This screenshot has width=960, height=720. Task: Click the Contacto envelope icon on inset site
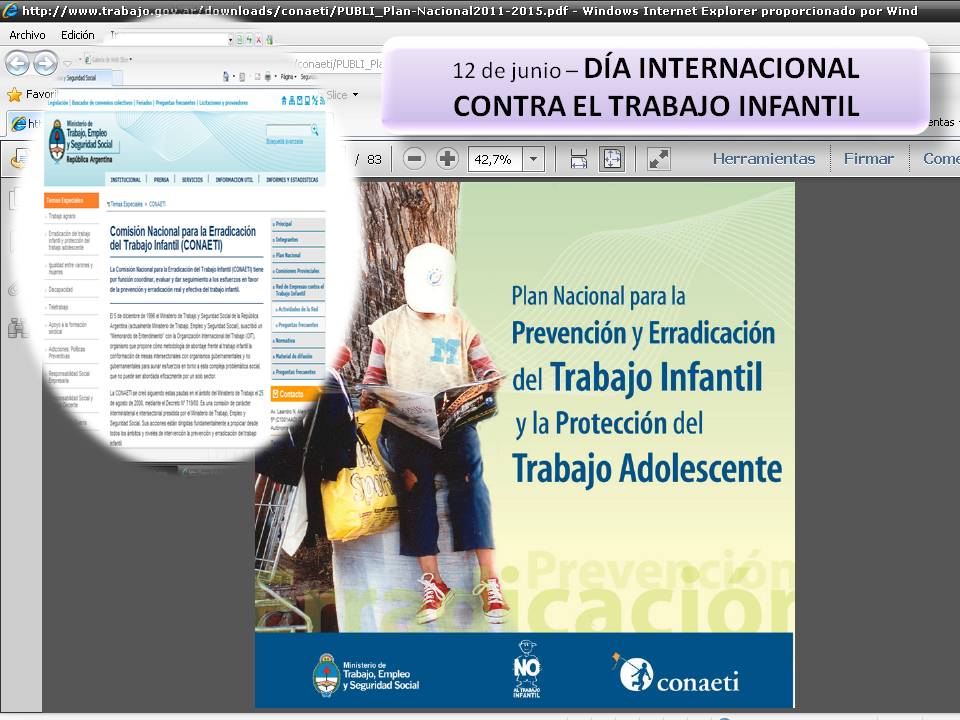click(x=276, y=394)
